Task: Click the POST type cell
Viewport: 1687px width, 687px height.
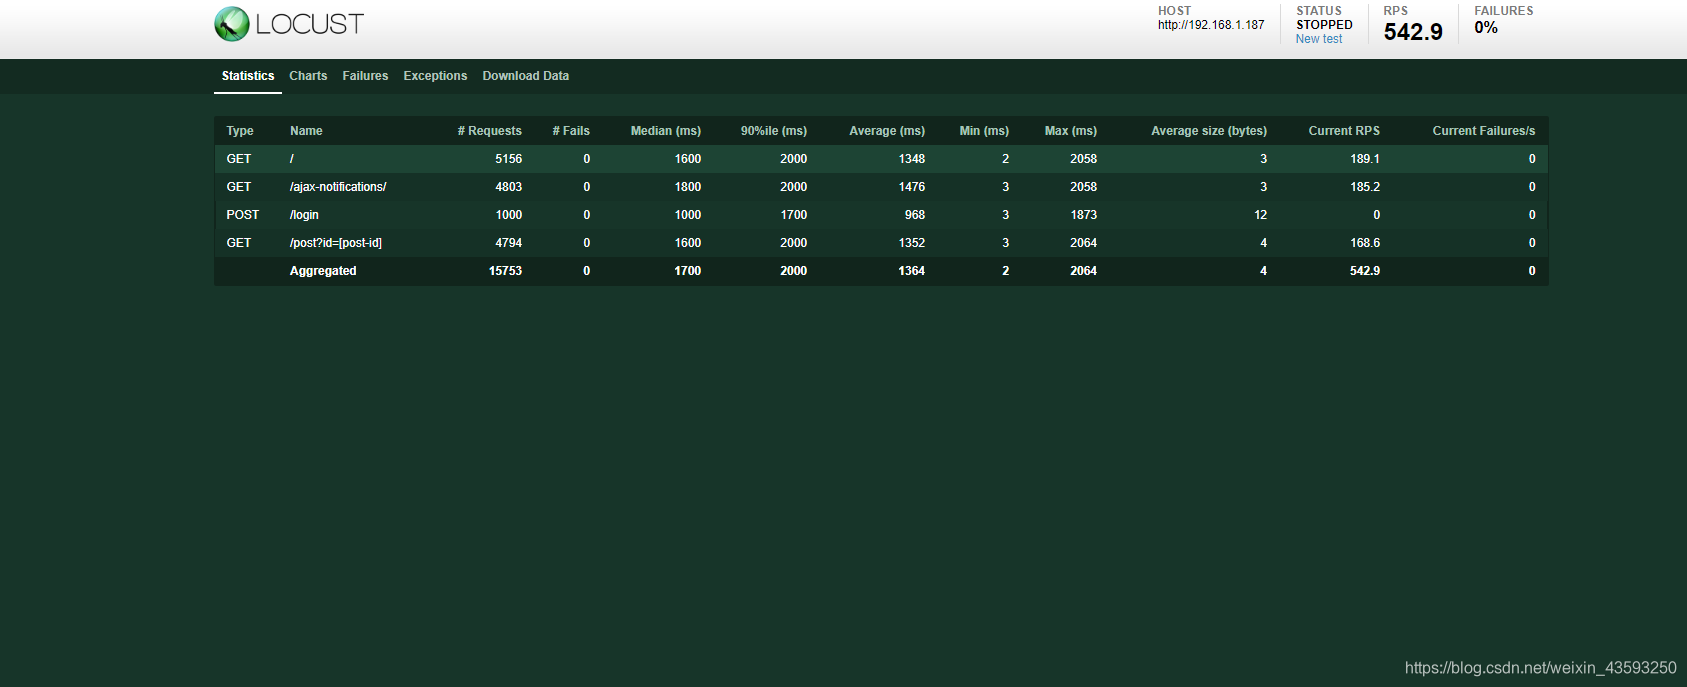Action: point(242,215)
